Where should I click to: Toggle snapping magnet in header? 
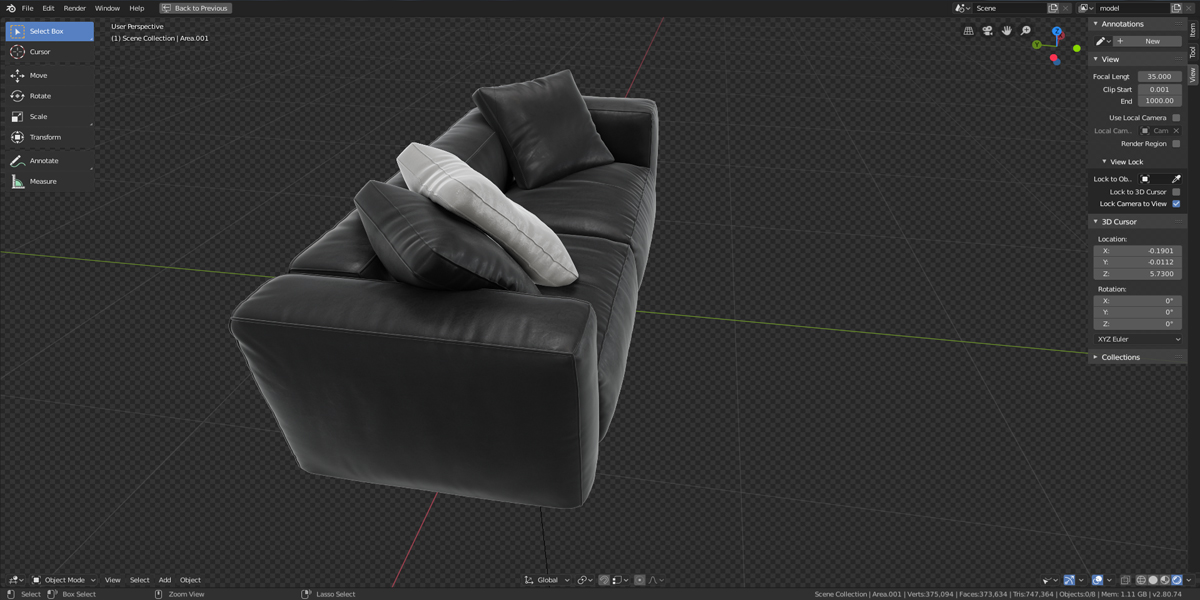click(x=604, y=580)
